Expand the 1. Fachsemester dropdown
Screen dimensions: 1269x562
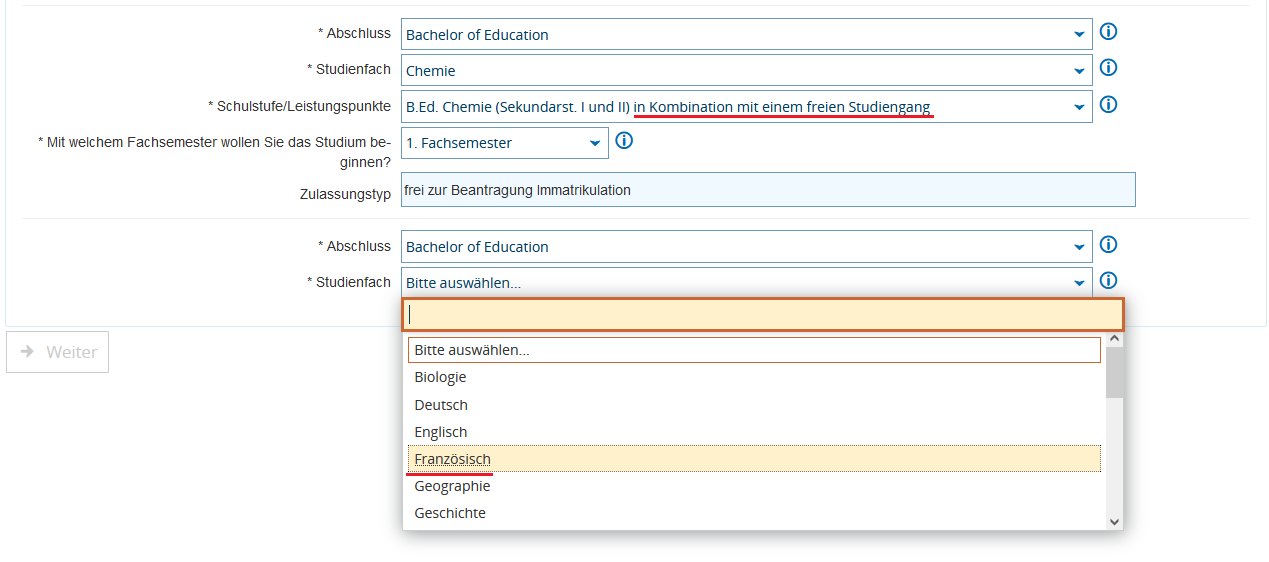point(504,143)
